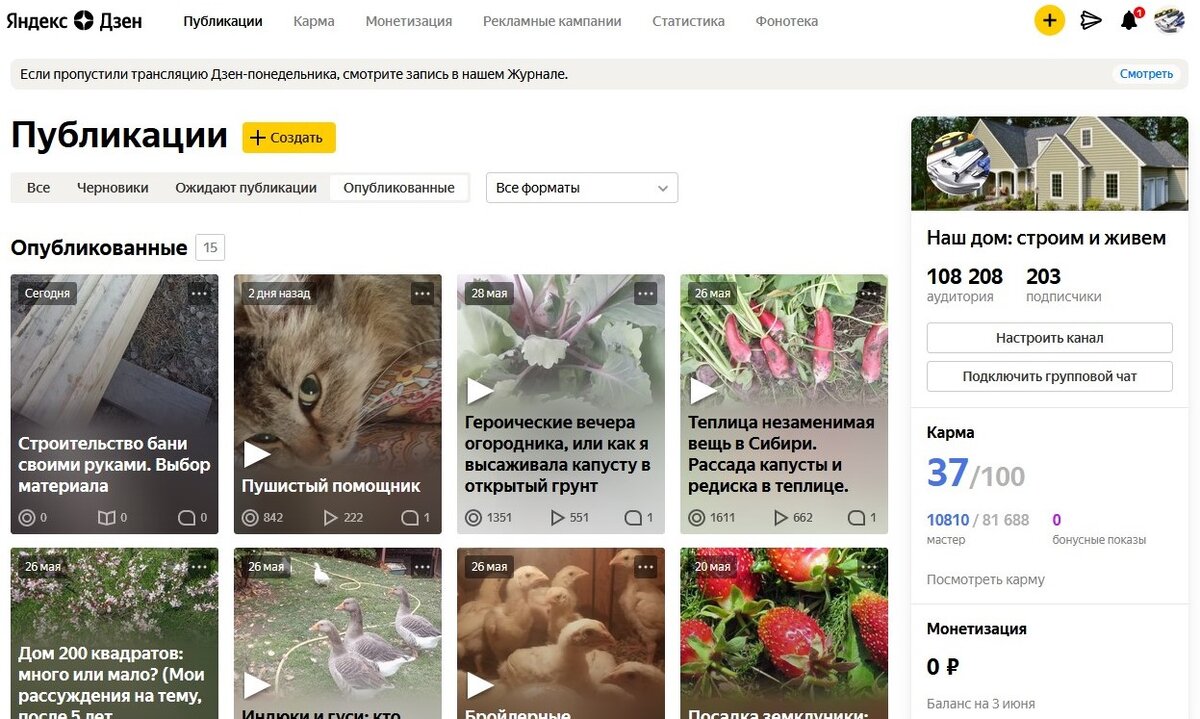The width and height of the screenshot is (1200, 719).
Task: Open the Монетизация navigation item
Action: tap(409, 21)
